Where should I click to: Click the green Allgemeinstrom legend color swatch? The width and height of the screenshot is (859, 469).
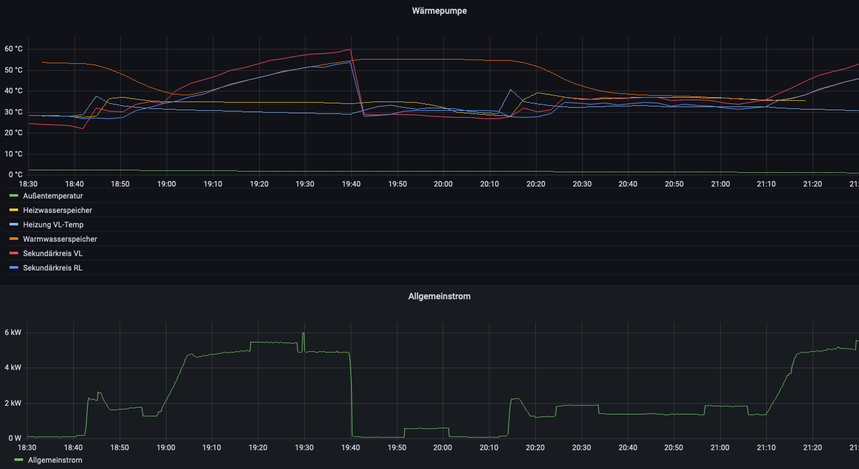[19, 460]
